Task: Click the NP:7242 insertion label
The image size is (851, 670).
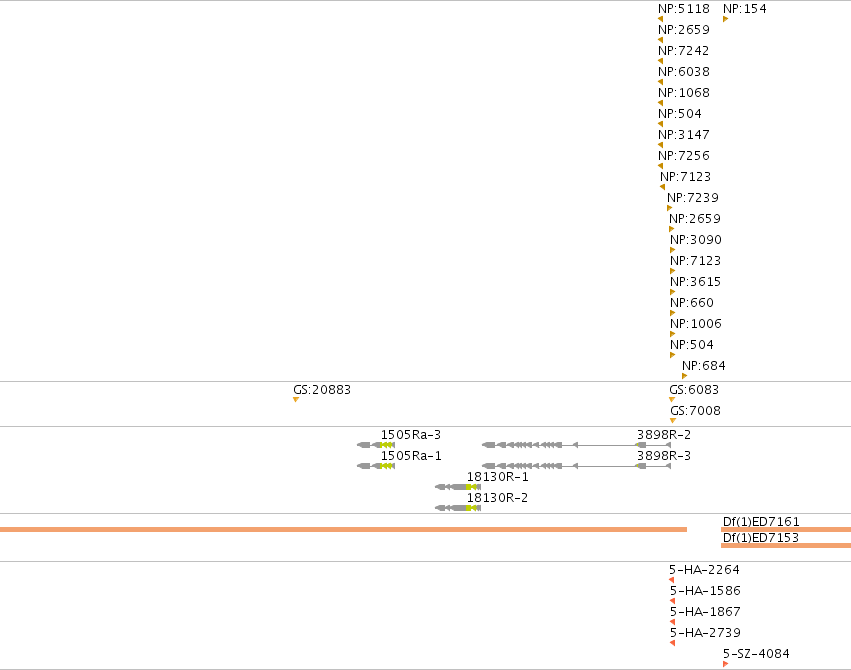Action: (684, 50)
